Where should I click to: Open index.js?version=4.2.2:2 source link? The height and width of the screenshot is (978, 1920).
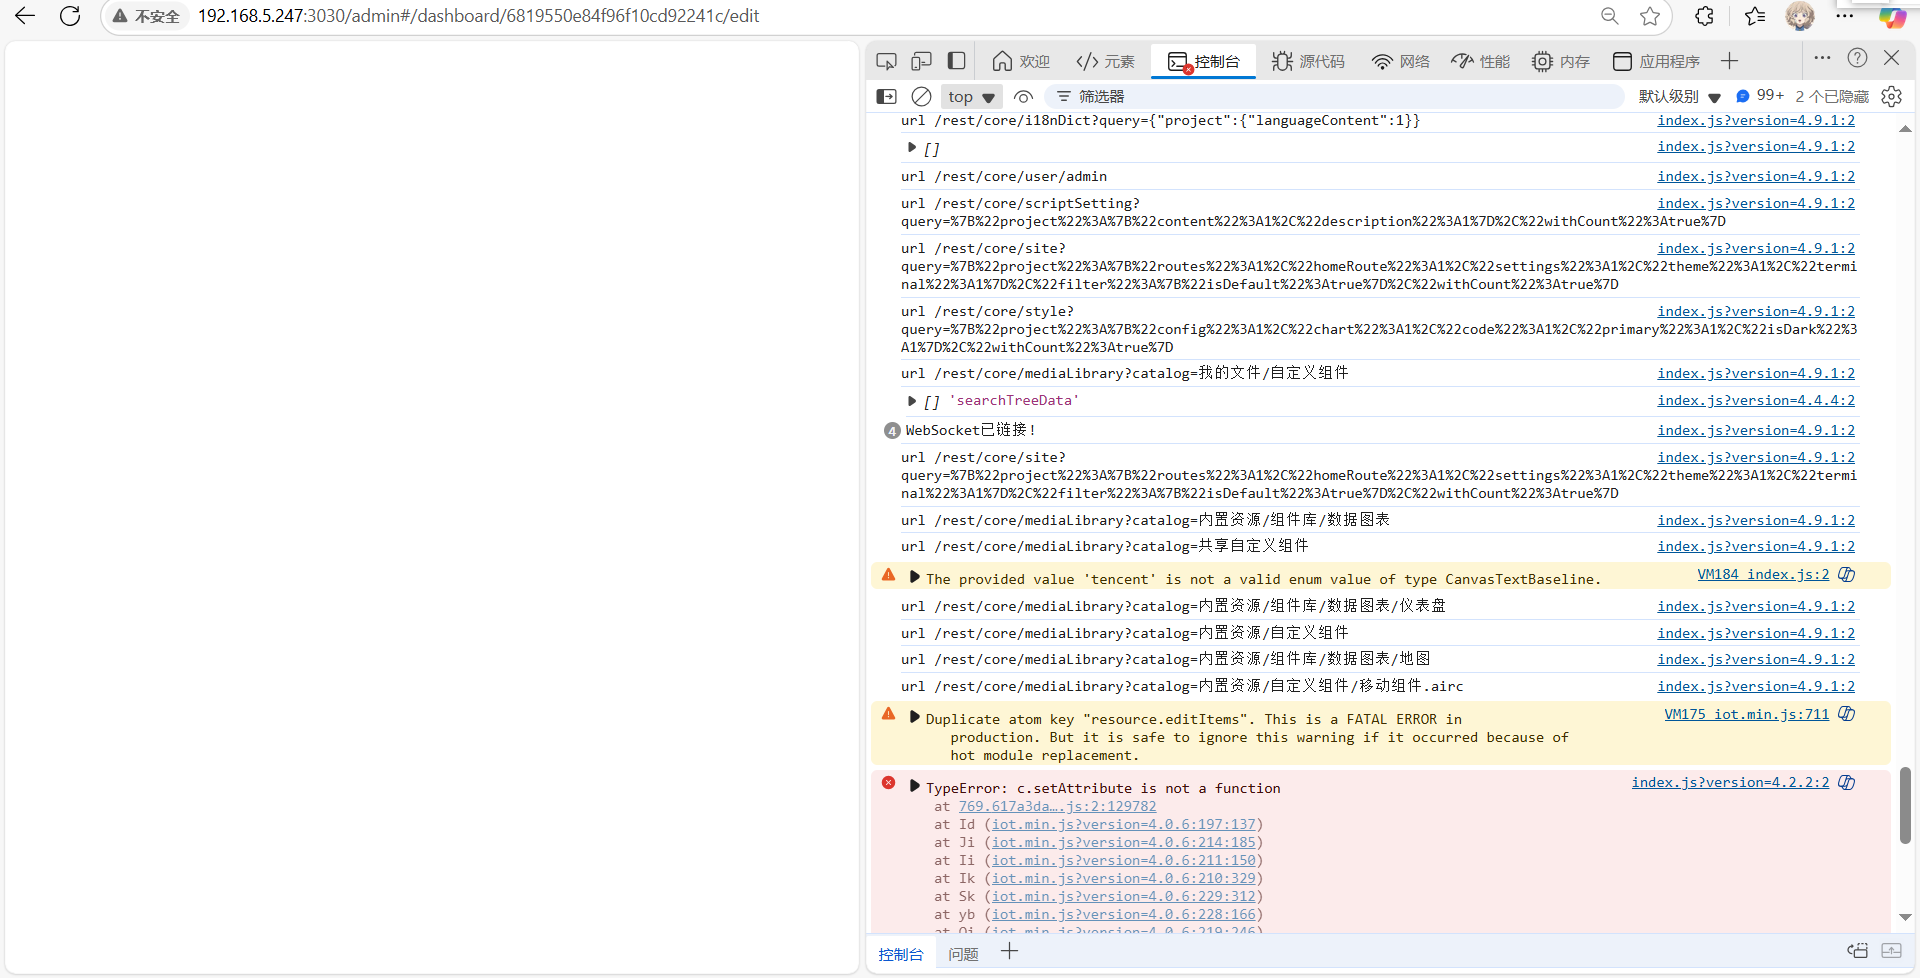(1730, 782)
